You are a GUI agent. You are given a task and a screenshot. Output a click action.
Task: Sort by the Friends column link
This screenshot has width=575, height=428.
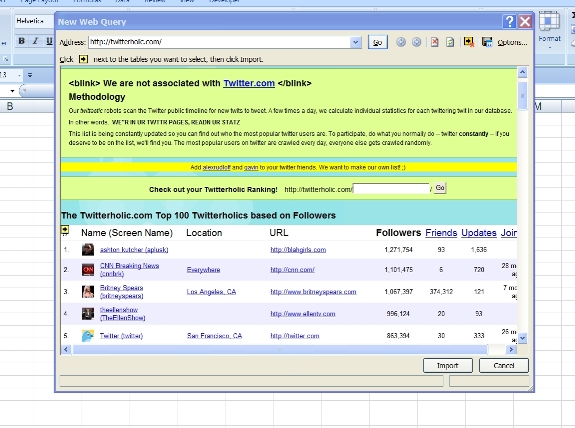(441, 233)
